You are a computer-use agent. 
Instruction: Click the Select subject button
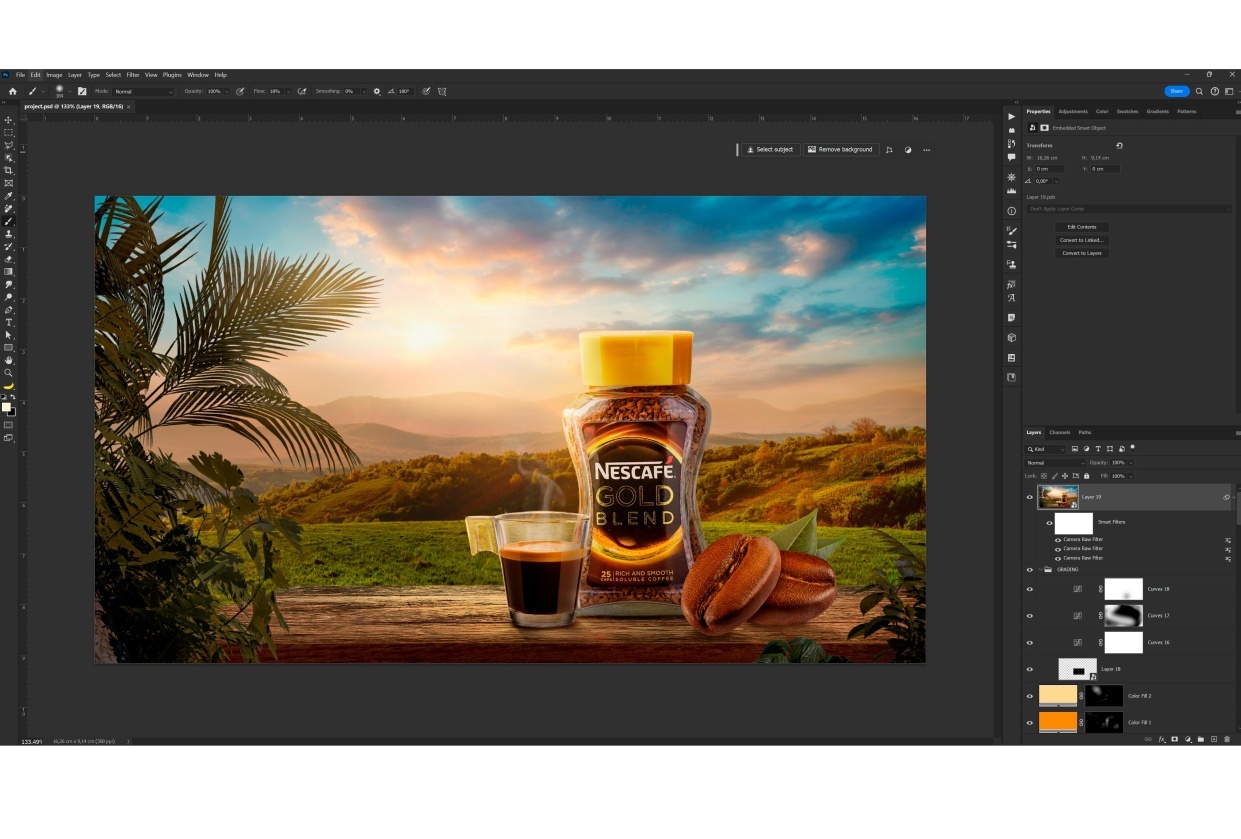pos(770,150)
